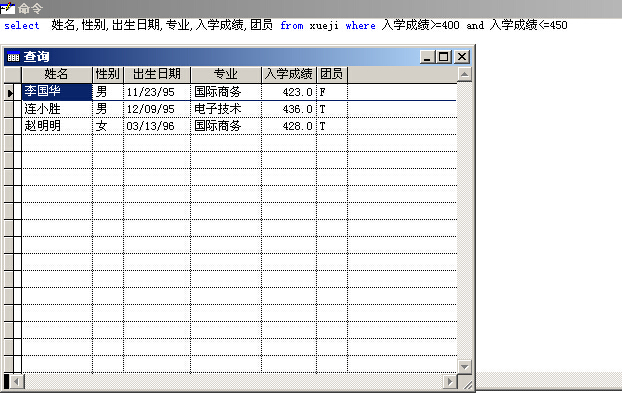Screen dimensions: 622x395
Task: Click the scroll up arrow
Action: pyautogui.click(x=465, y=74)
